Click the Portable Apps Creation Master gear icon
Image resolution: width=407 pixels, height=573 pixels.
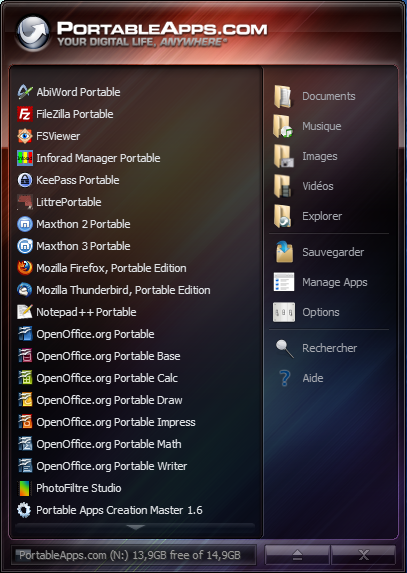[x=25, y=510]
